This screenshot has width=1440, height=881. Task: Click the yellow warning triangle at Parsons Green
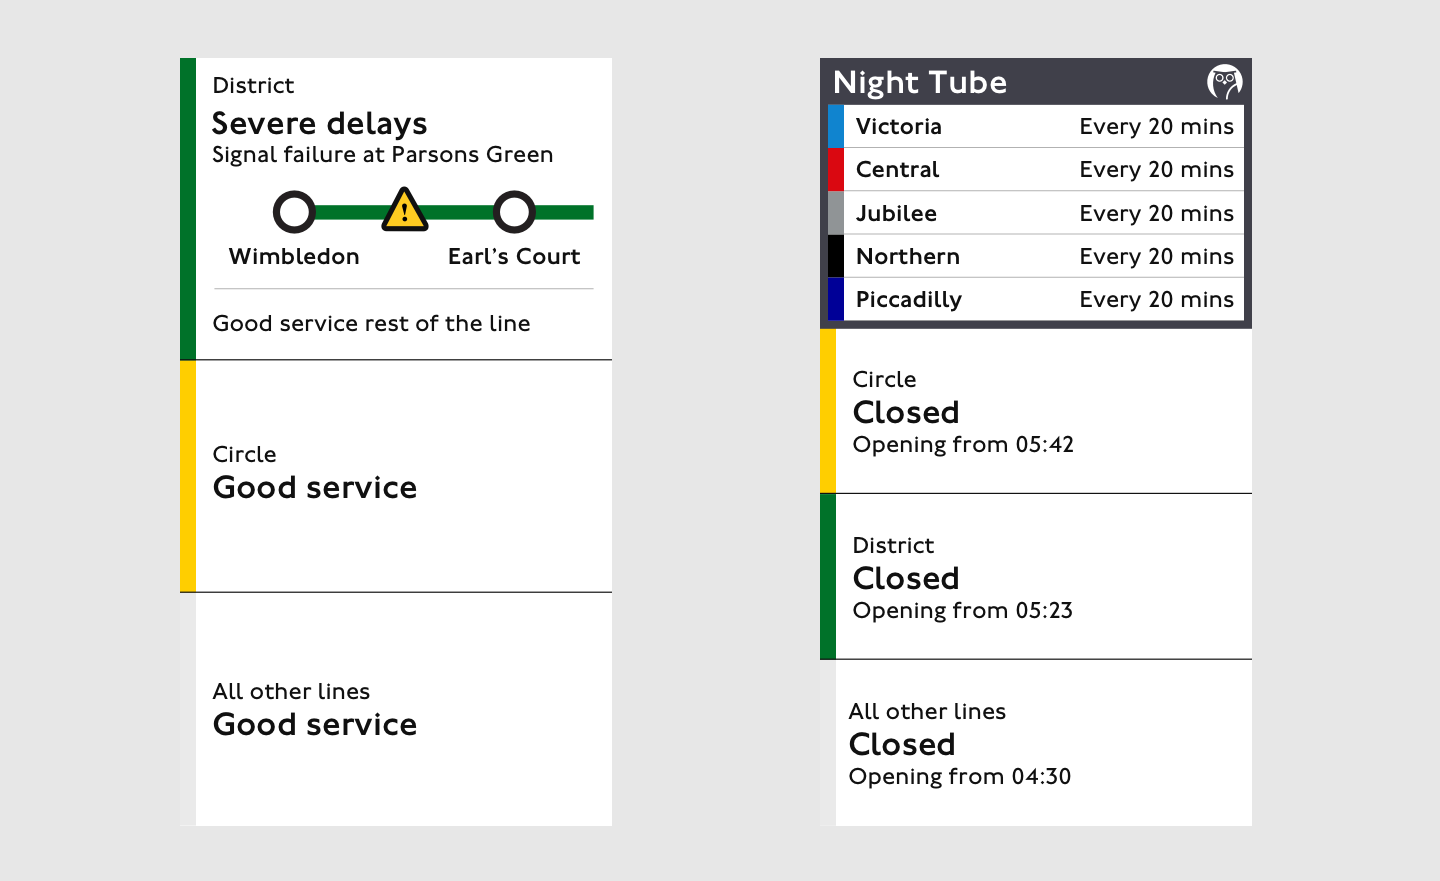pos(404,210)
